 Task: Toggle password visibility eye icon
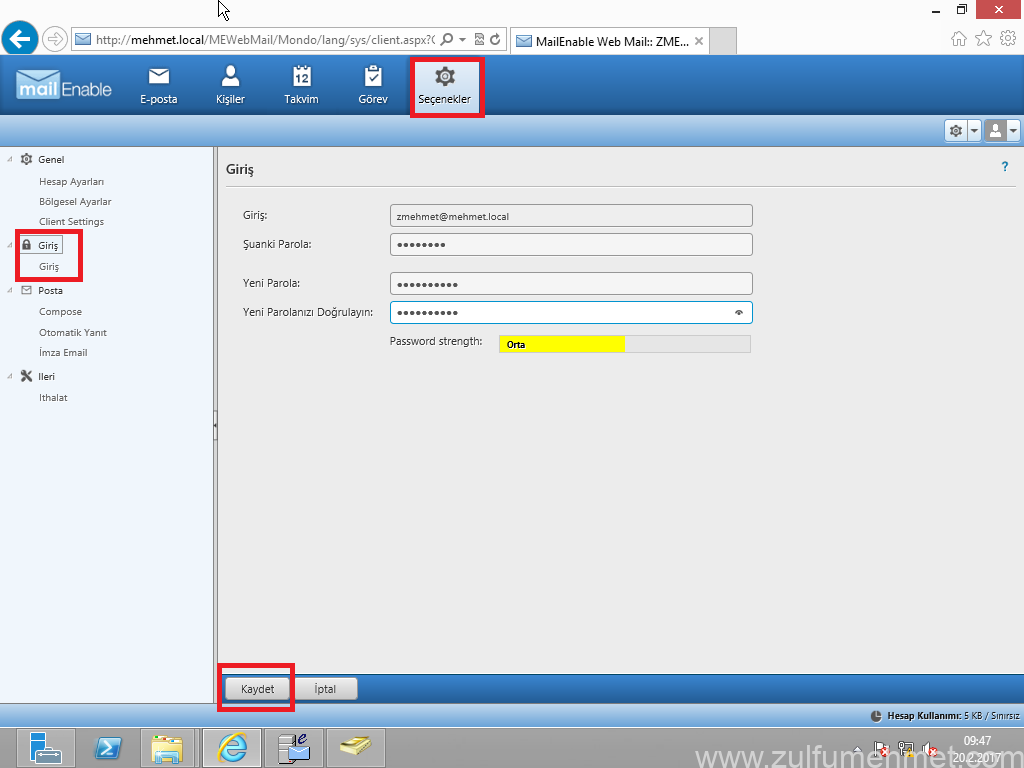coord(739,313)
